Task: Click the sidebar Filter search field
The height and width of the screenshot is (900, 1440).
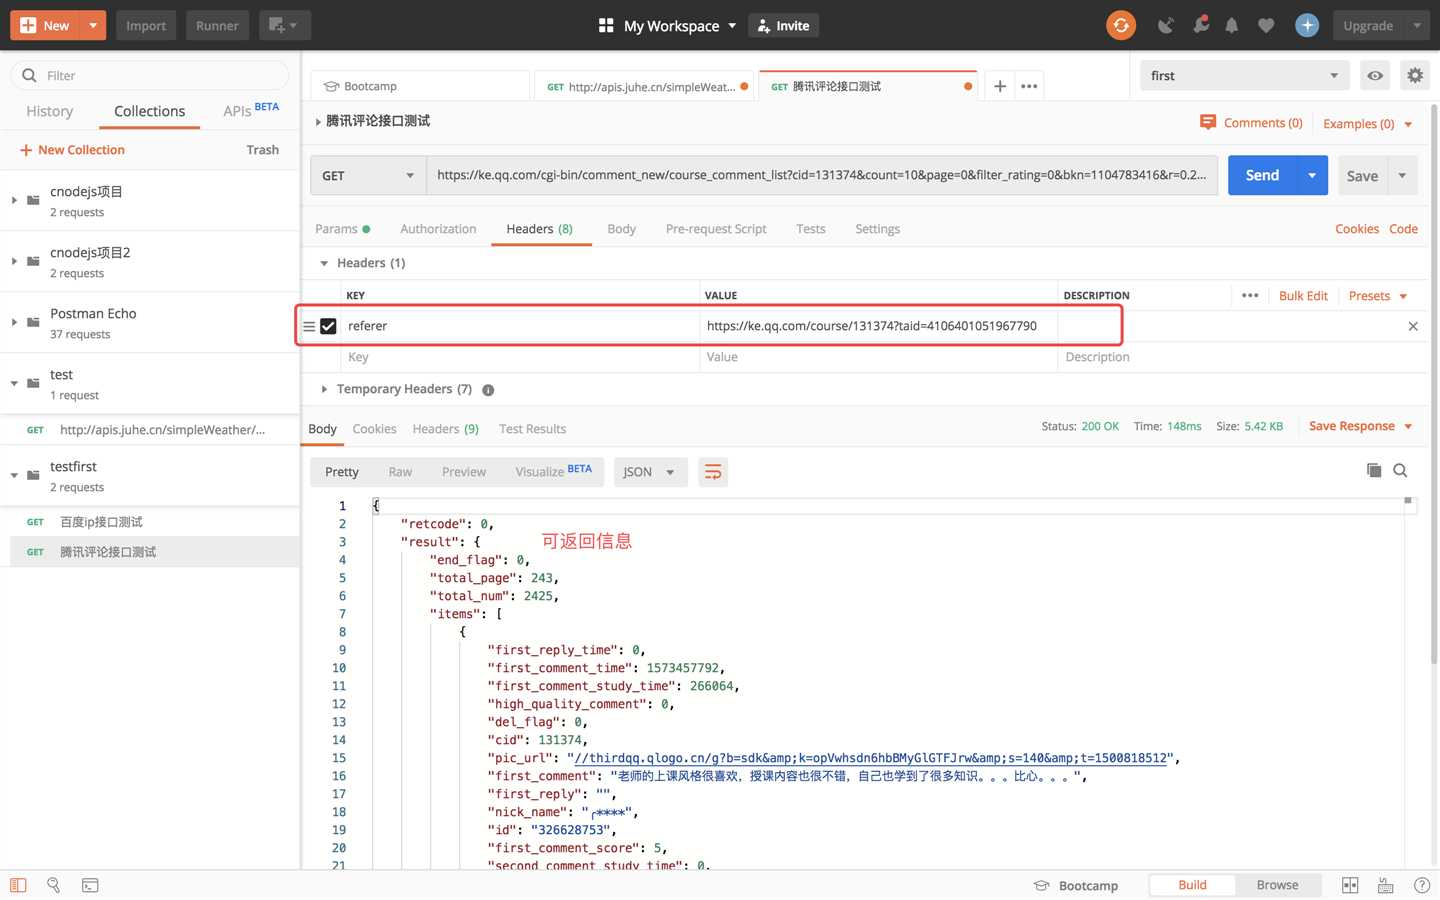Action: [x=150, y=75]
